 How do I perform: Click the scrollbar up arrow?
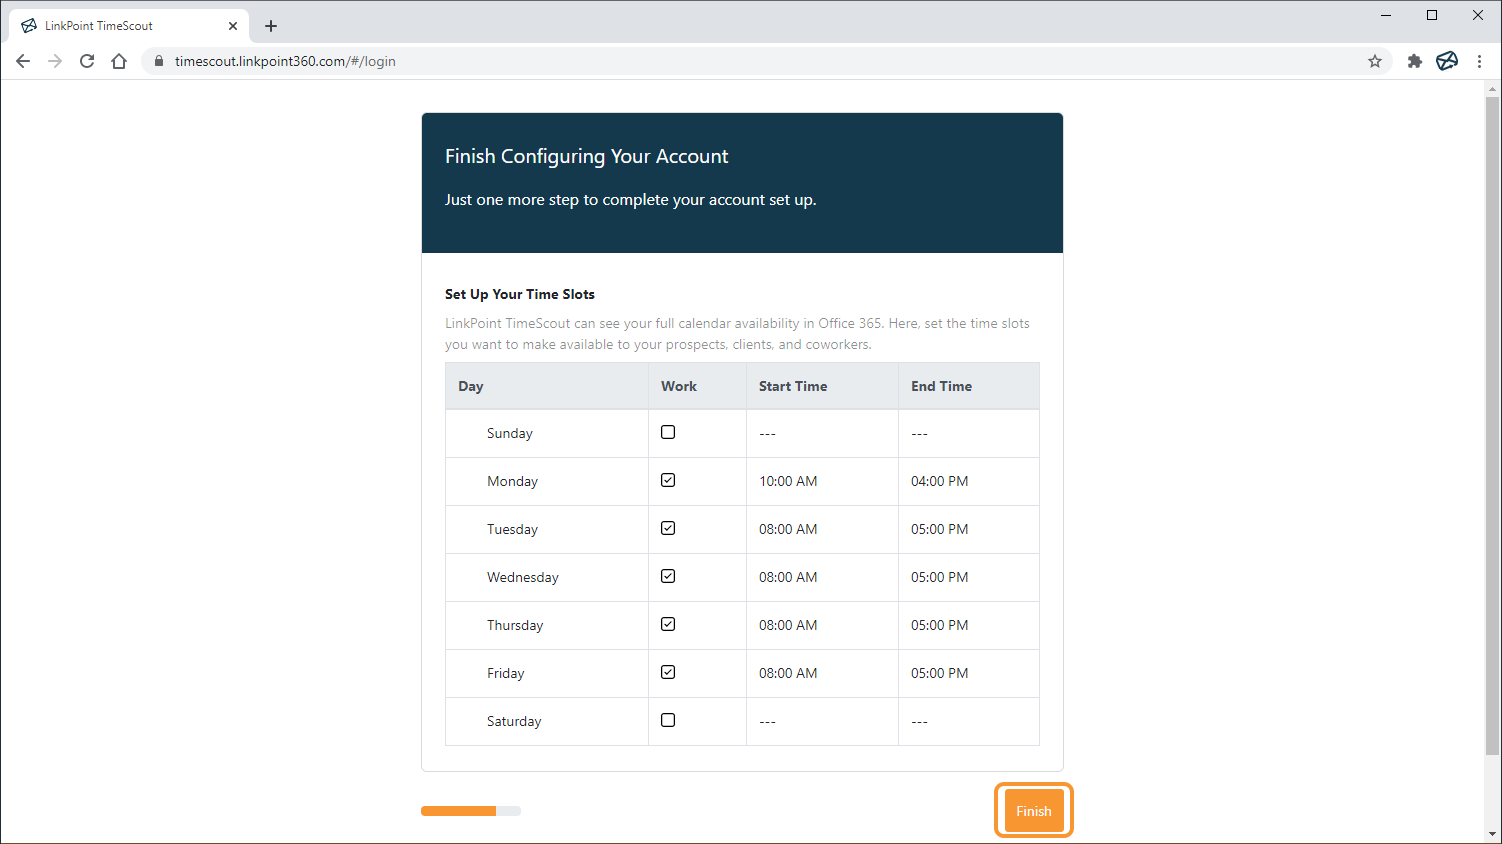click(1492, 88)
